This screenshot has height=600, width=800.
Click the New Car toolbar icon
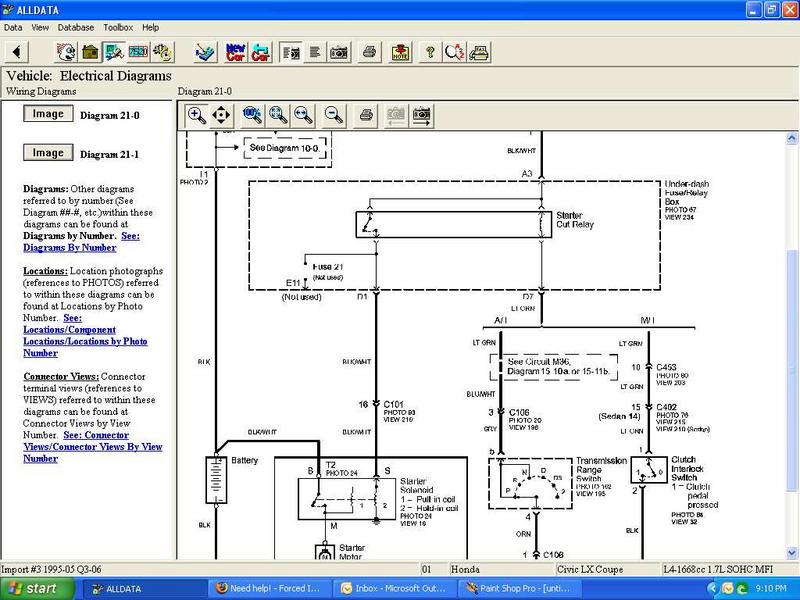click(236, 51)
